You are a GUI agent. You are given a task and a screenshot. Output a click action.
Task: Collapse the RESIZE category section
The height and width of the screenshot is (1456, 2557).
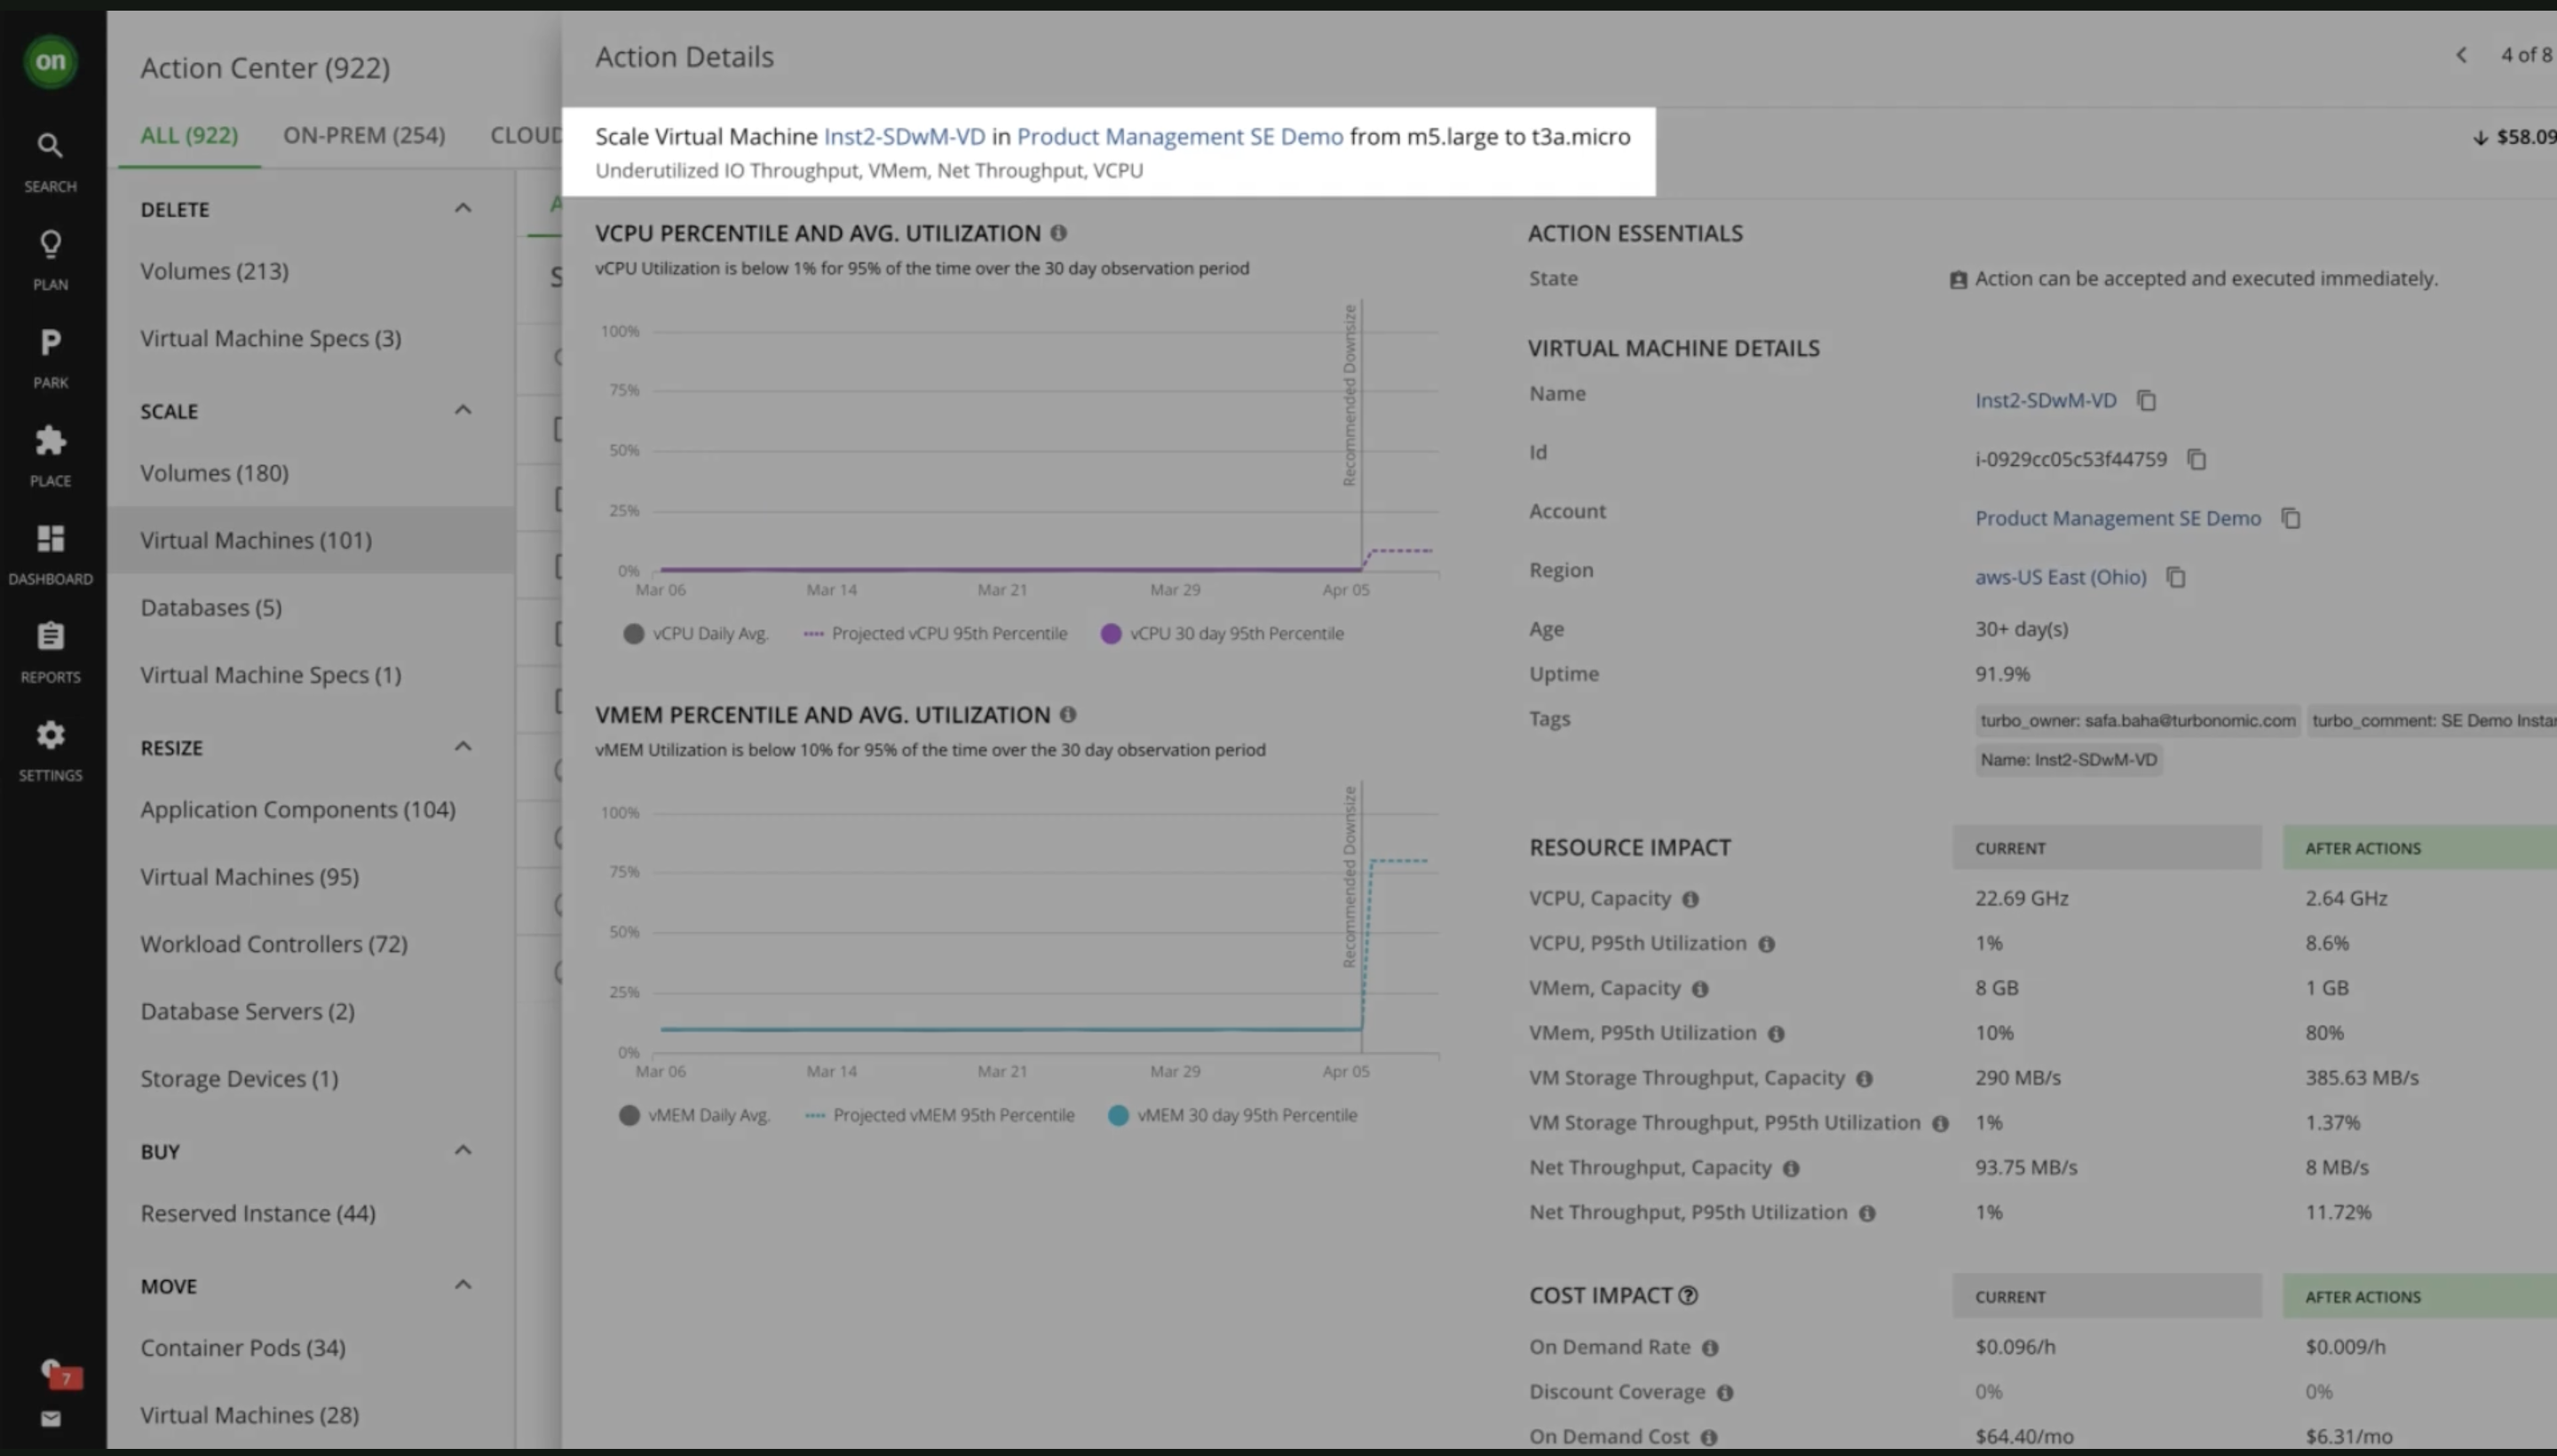(x=462, y=747)
